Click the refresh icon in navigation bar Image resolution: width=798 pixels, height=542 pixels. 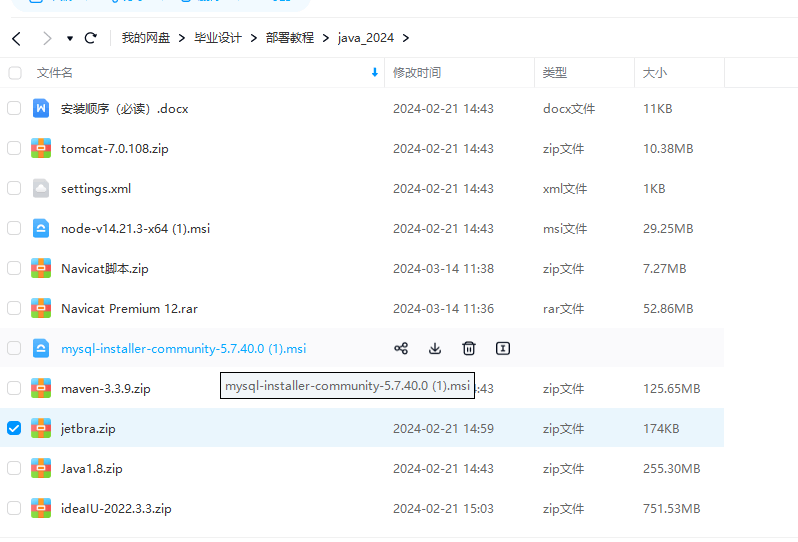click(91, 38)
